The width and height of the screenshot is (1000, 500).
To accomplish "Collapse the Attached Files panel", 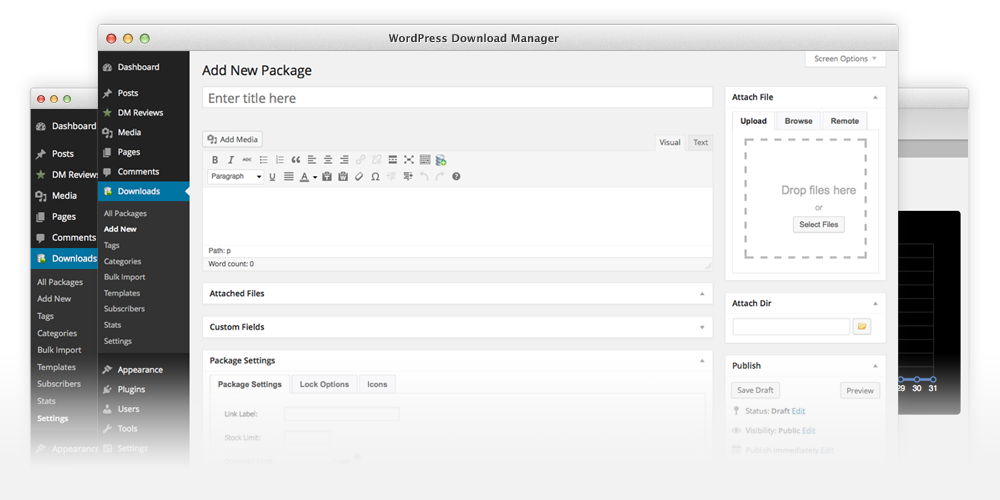I will click(702, 294).
